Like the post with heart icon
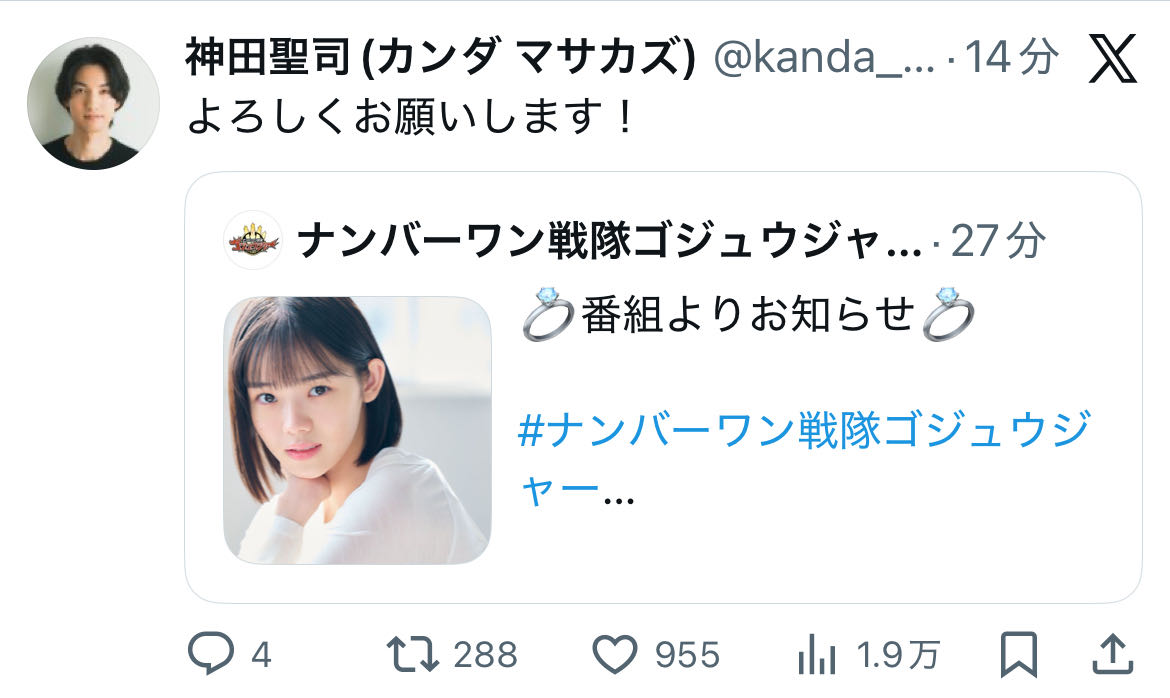This screenshot has width=1170, height=698. [614, 655]
